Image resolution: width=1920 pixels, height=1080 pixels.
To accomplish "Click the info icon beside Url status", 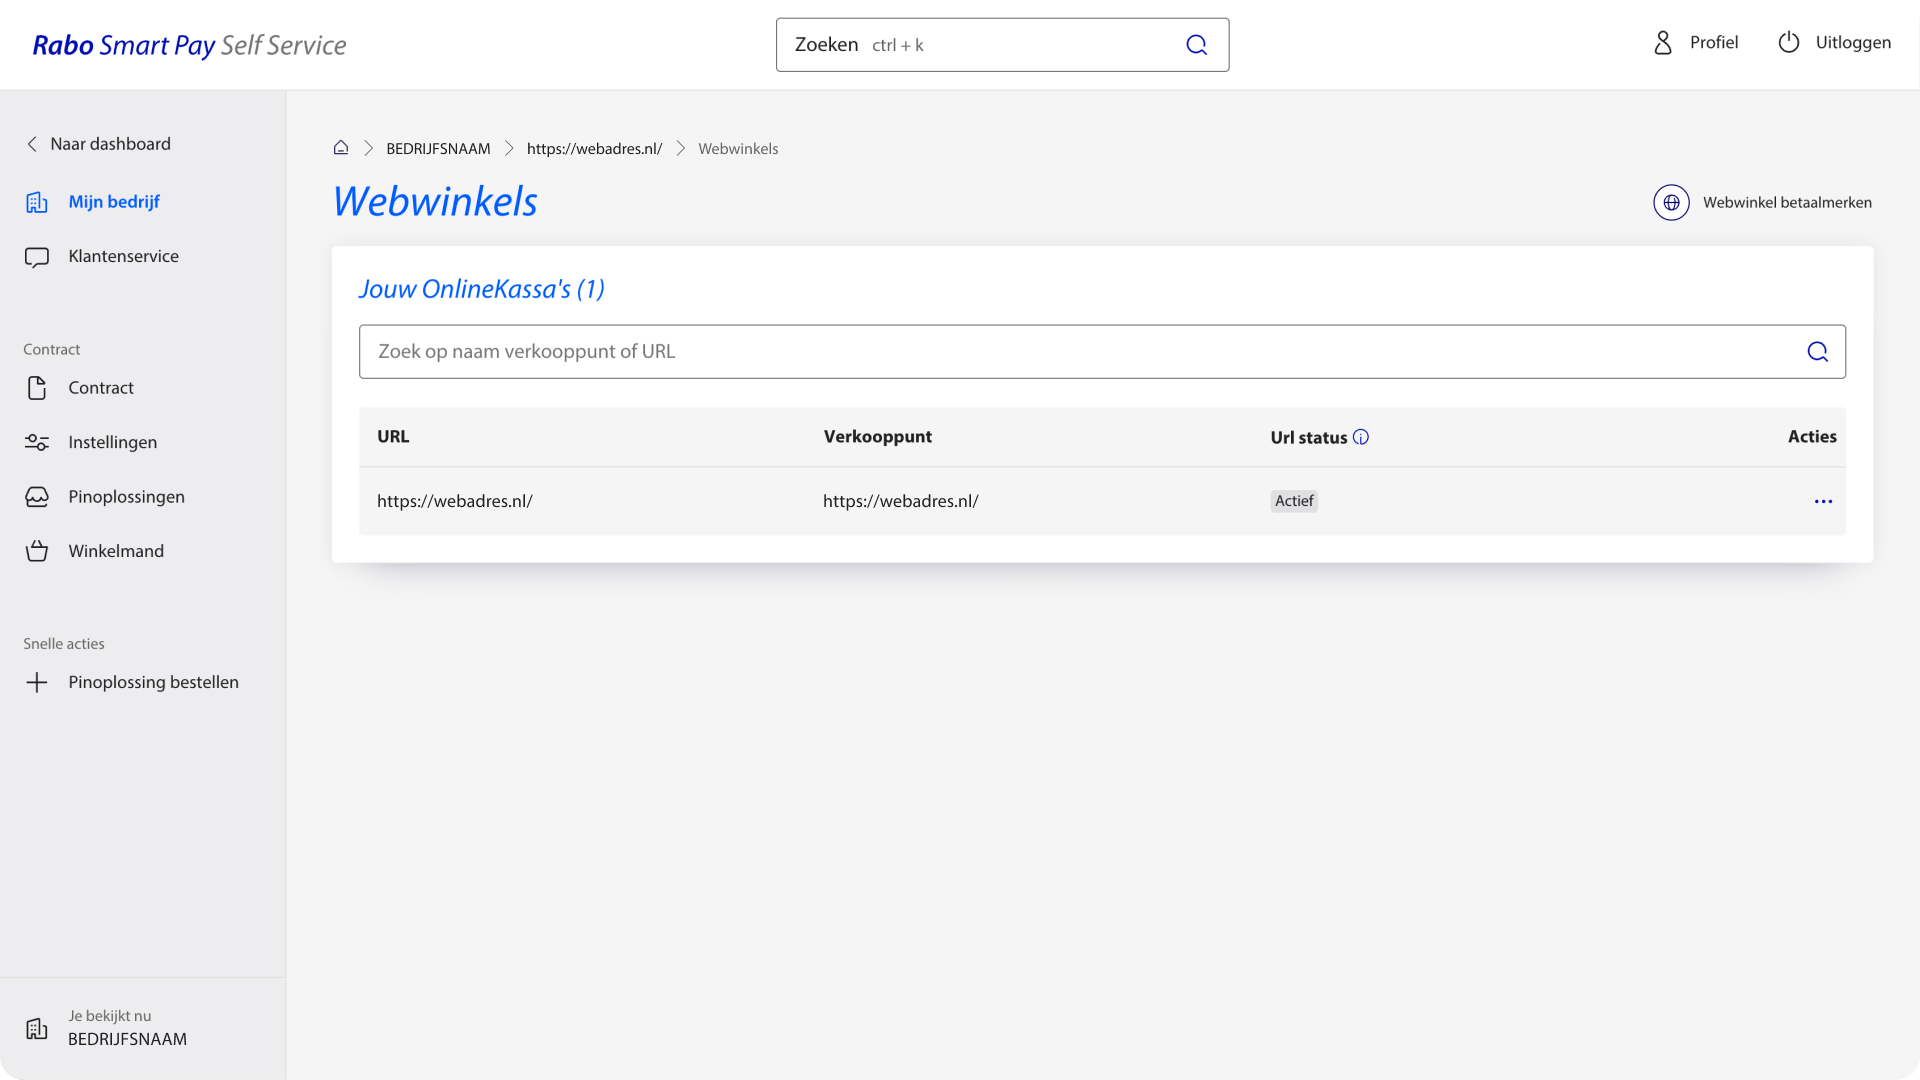I will (1362, 437).
